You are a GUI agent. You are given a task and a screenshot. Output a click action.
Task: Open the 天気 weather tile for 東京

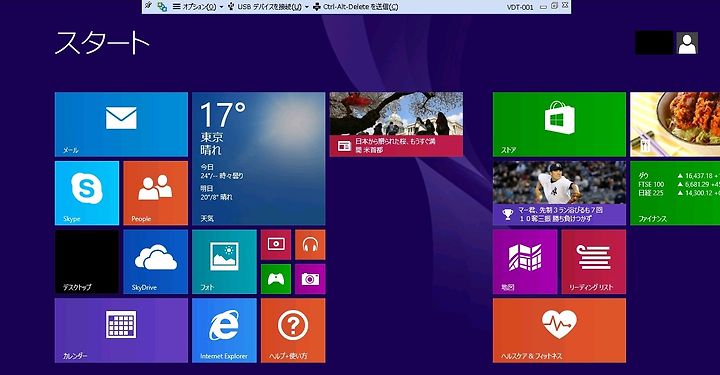(259, 158)
